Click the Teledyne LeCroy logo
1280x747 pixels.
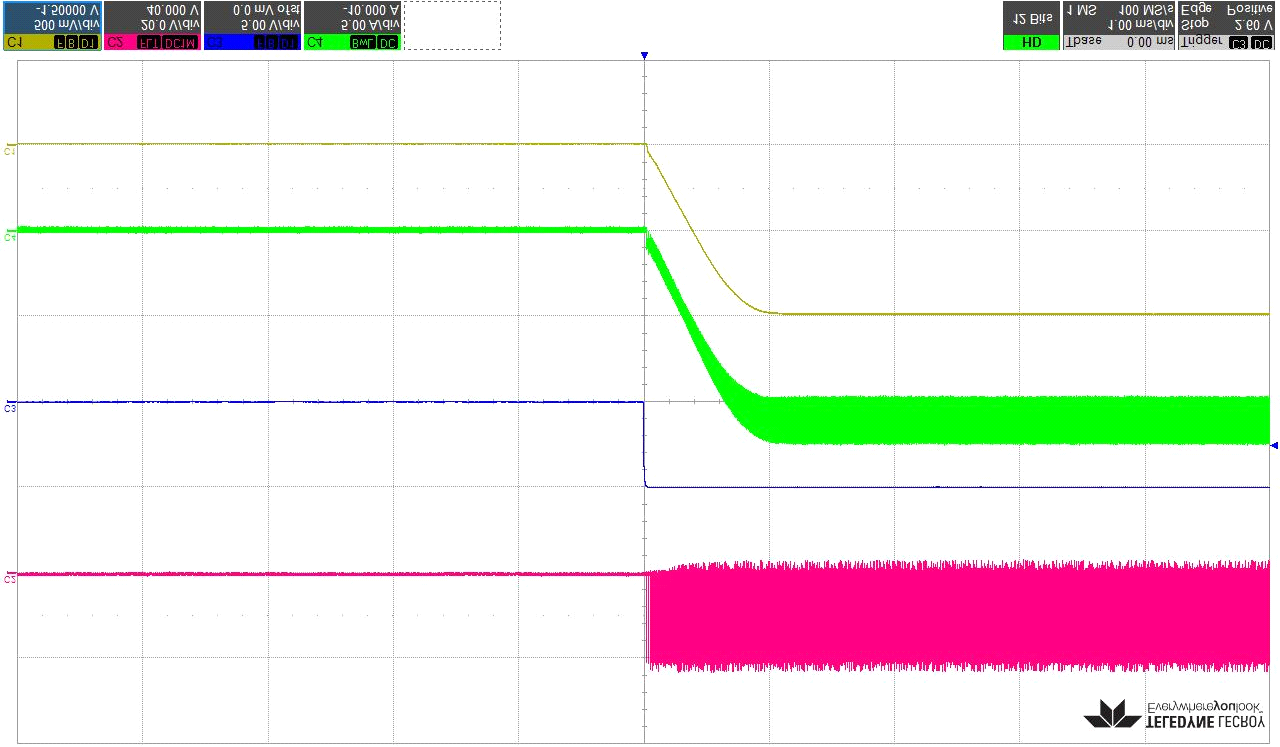1176,713
